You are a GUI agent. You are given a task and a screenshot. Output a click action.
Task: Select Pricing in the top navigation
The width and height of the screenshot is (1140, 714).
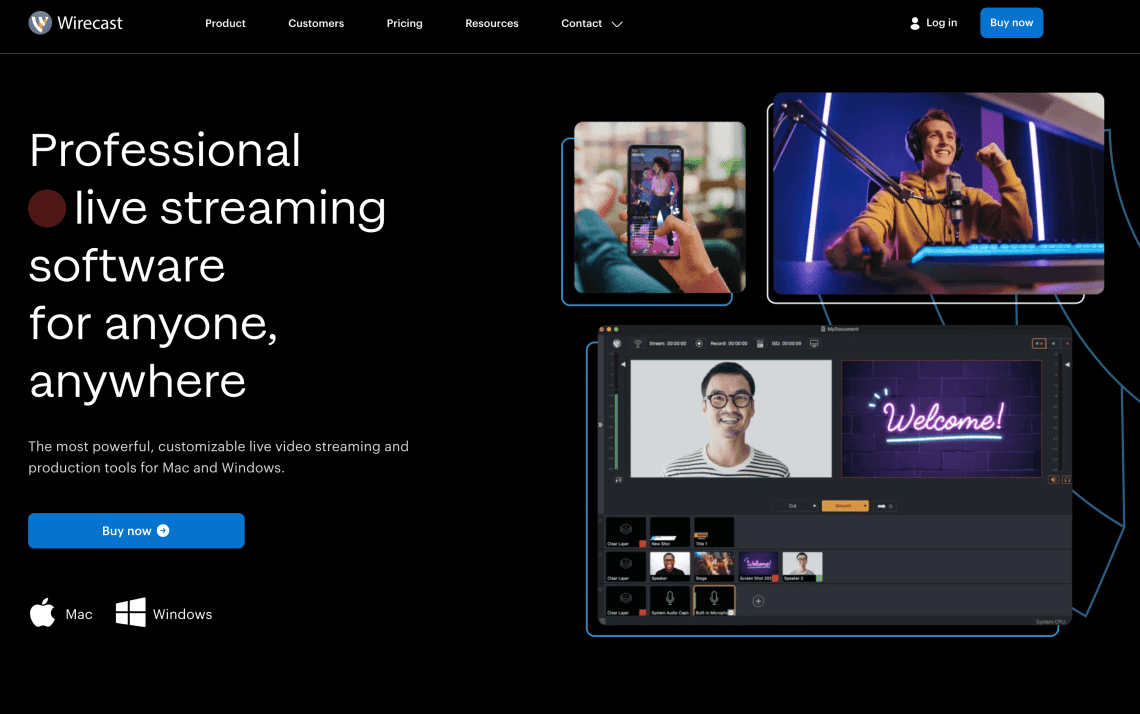404,23
